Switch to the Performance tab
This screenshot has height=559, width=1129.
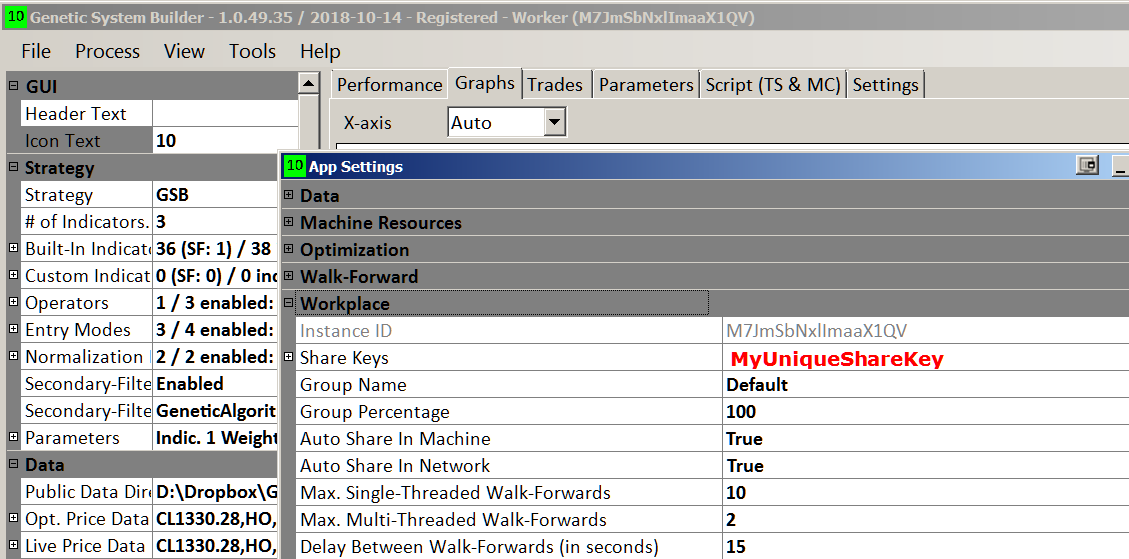point(389,85)
